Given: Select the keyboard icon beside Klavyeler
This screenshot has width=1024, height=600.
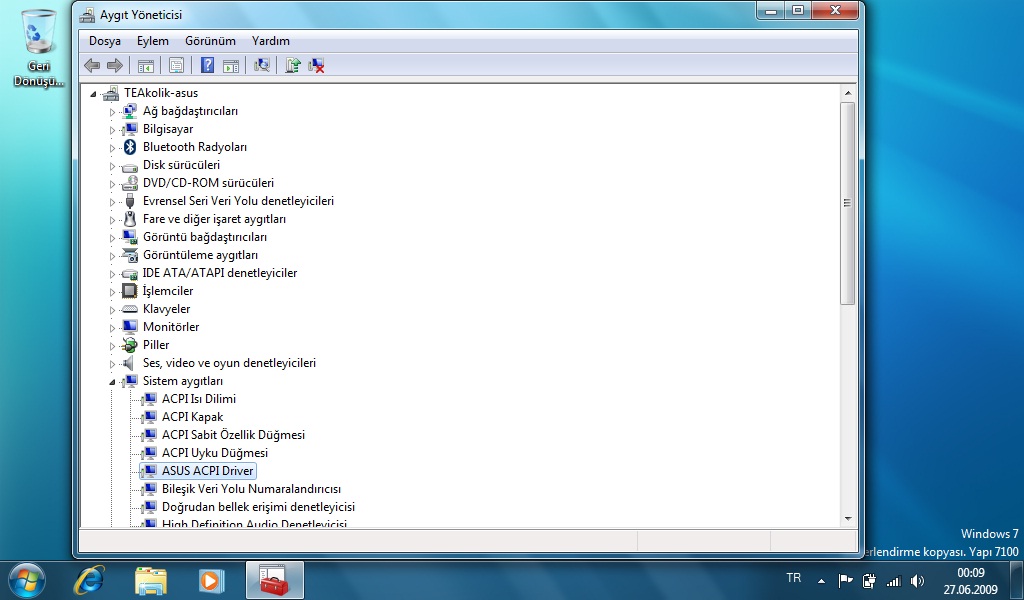Looking at the screenshot, I should point(130,309).
